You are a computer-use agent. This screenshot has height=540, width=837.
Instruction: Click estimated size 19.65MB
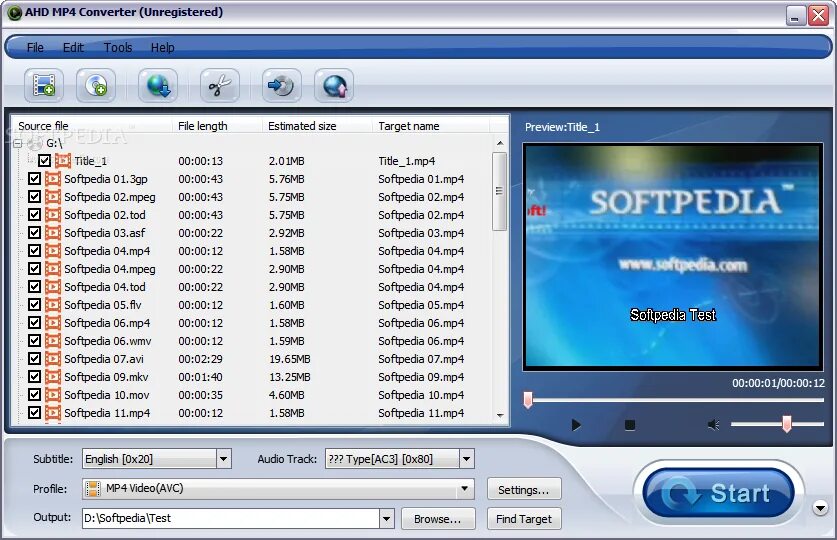289,359
